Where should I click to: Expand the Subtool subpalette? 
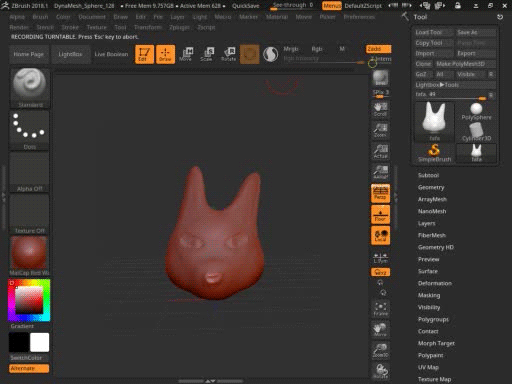pos(428,175)
